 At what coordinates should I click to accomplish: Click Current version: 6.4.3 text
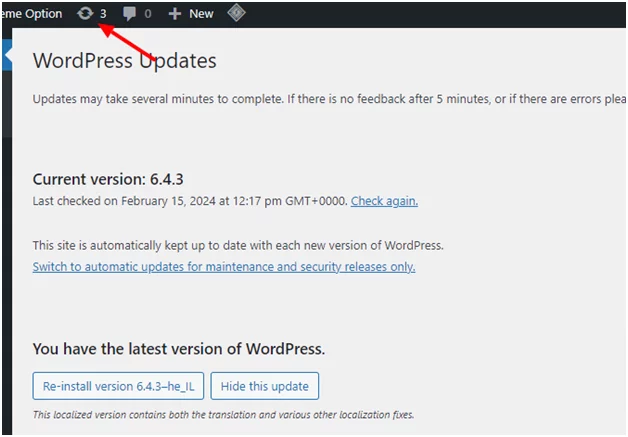tap(108, 179)
